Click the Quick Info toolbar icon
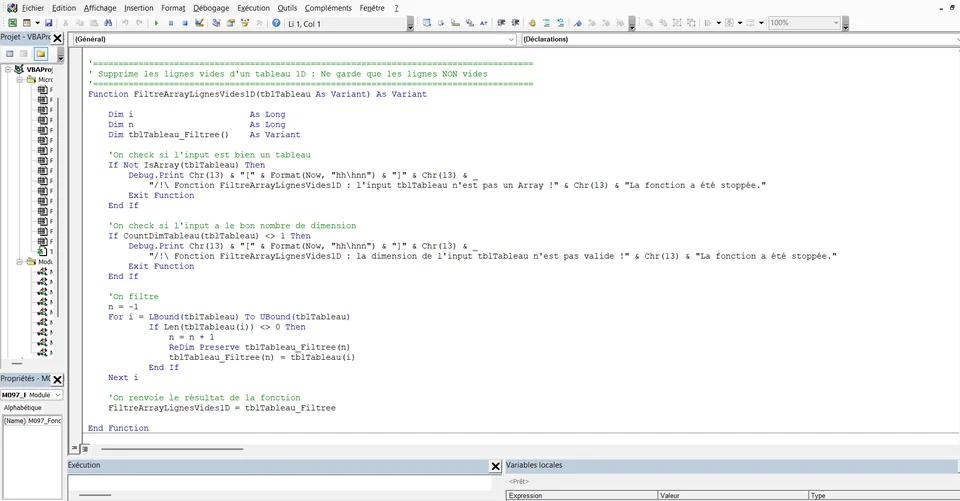Screen dimensions: 960x501 click(456, 23)
